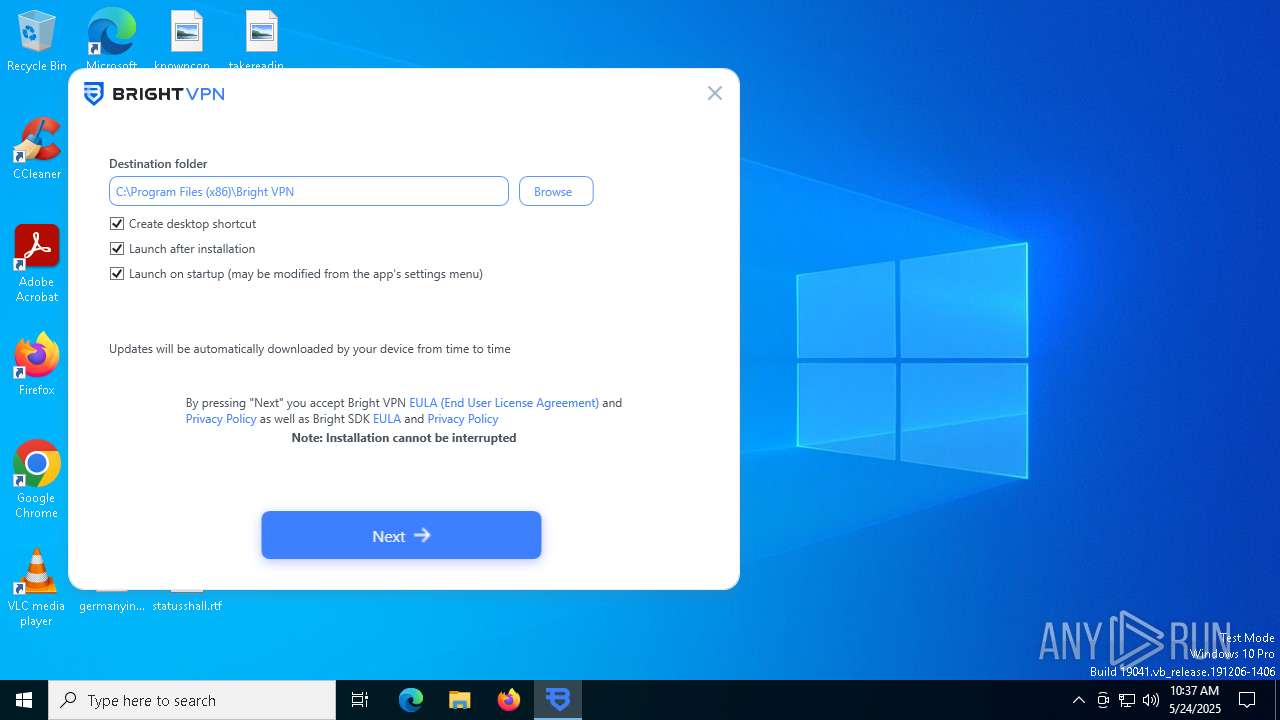Open the Bright VPN EULA link
Image resolution: width=1280 pixels, height=720 pixels.
pos(504,403)
